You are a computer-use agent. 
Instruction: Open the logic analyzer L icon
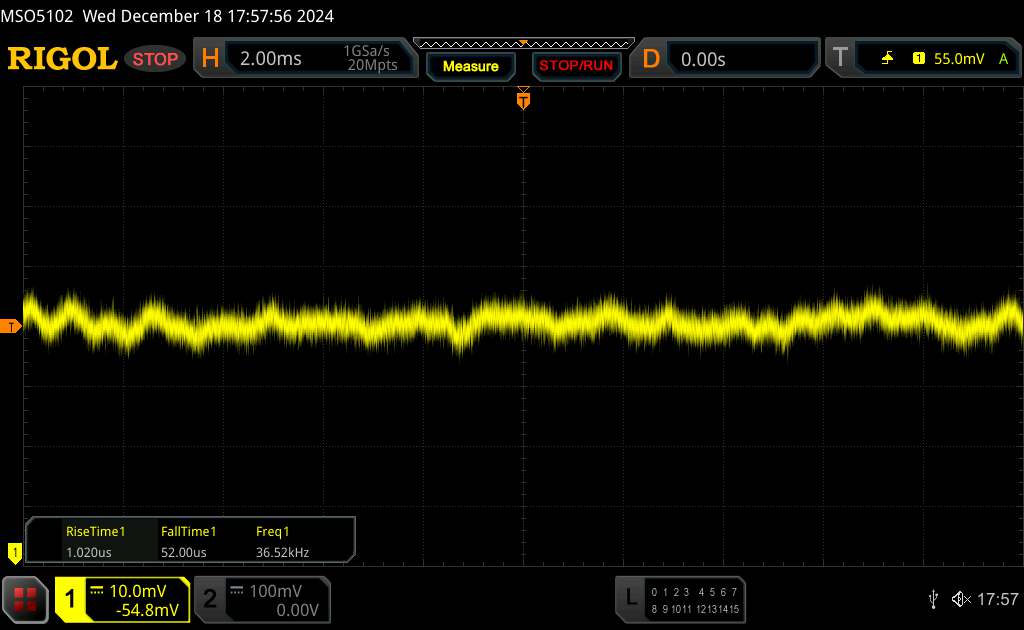631,598
